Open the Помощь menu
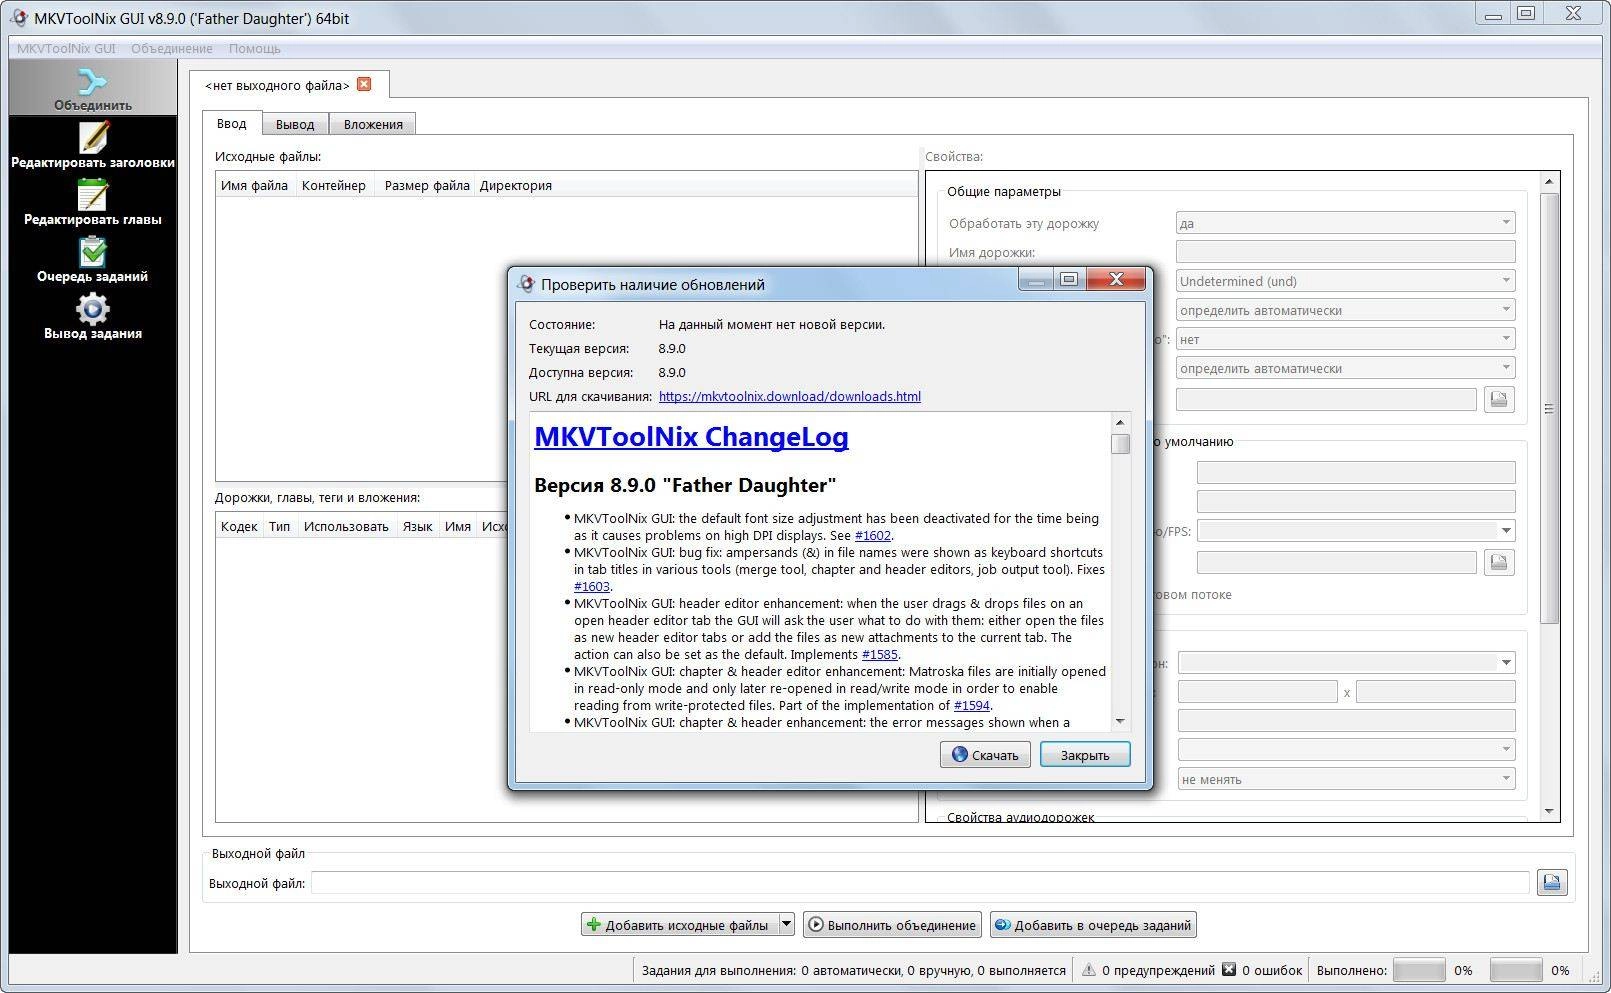 (254, 48)
